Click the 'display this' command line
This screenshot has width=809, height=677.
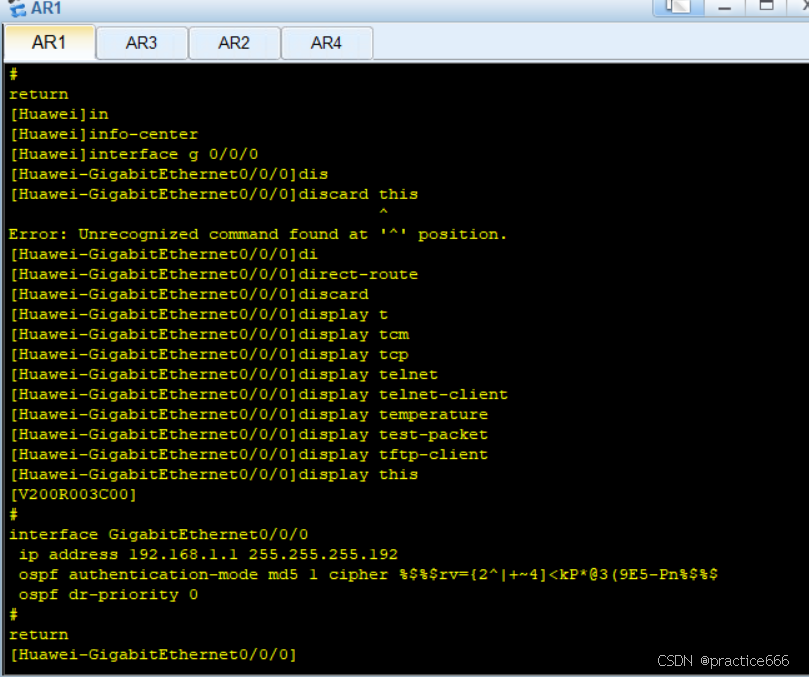pos(214,474)
